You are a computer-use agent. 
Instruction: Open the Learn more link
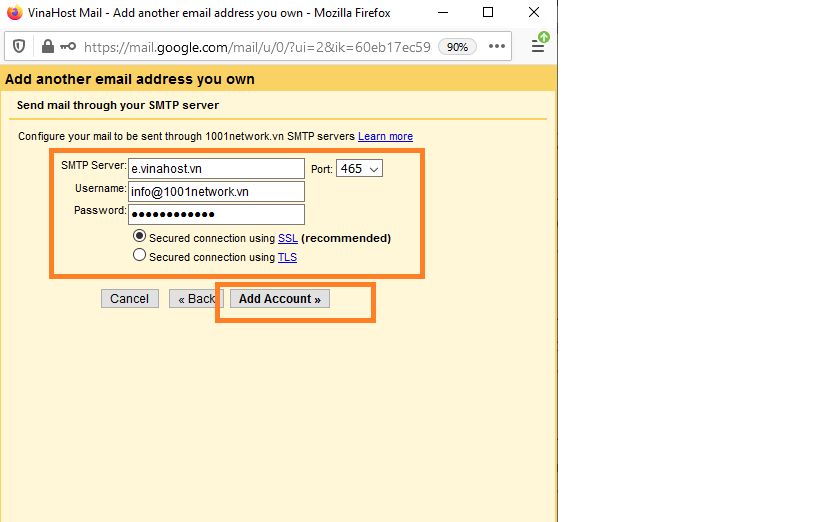pos(385,136)
